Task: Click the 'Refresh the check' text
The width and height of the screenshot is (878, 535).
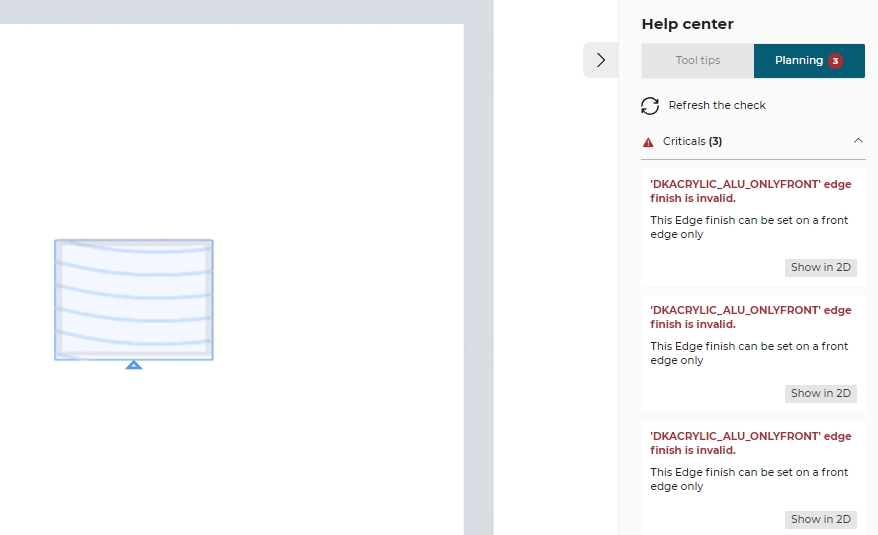Action: pyautogui.click(x=717, y=106)
